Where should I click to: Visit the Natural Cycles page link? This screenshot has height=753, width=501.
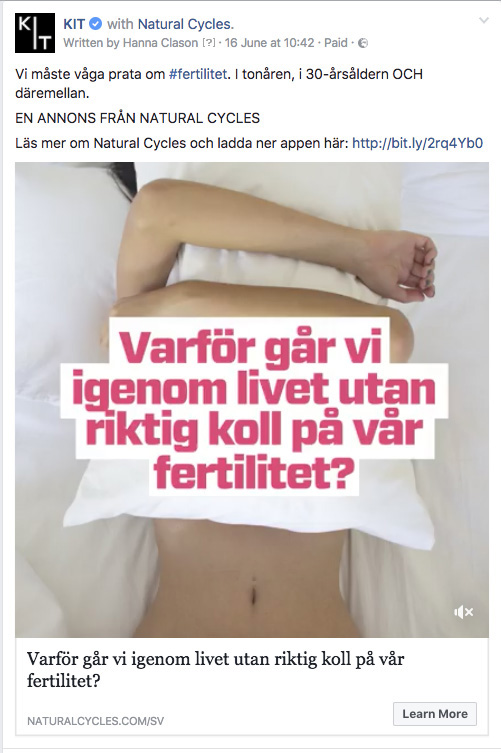point(185,24)
